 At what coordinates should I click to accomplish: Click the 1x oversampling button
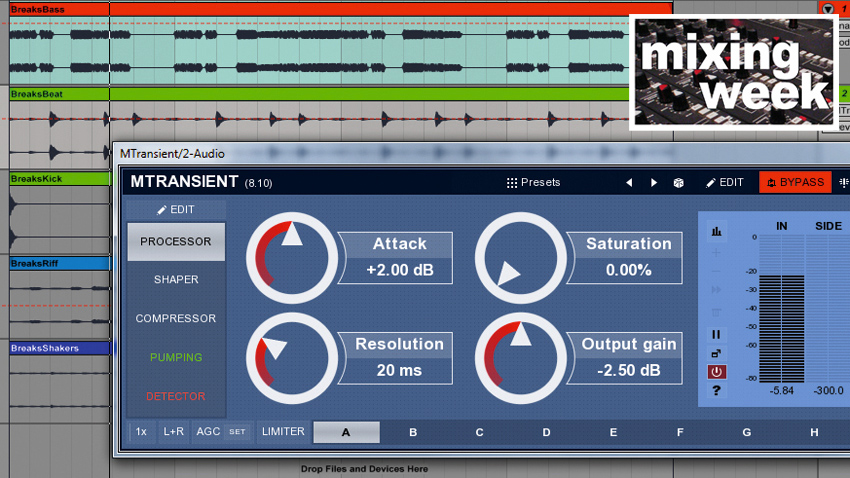tap(141, 432)
